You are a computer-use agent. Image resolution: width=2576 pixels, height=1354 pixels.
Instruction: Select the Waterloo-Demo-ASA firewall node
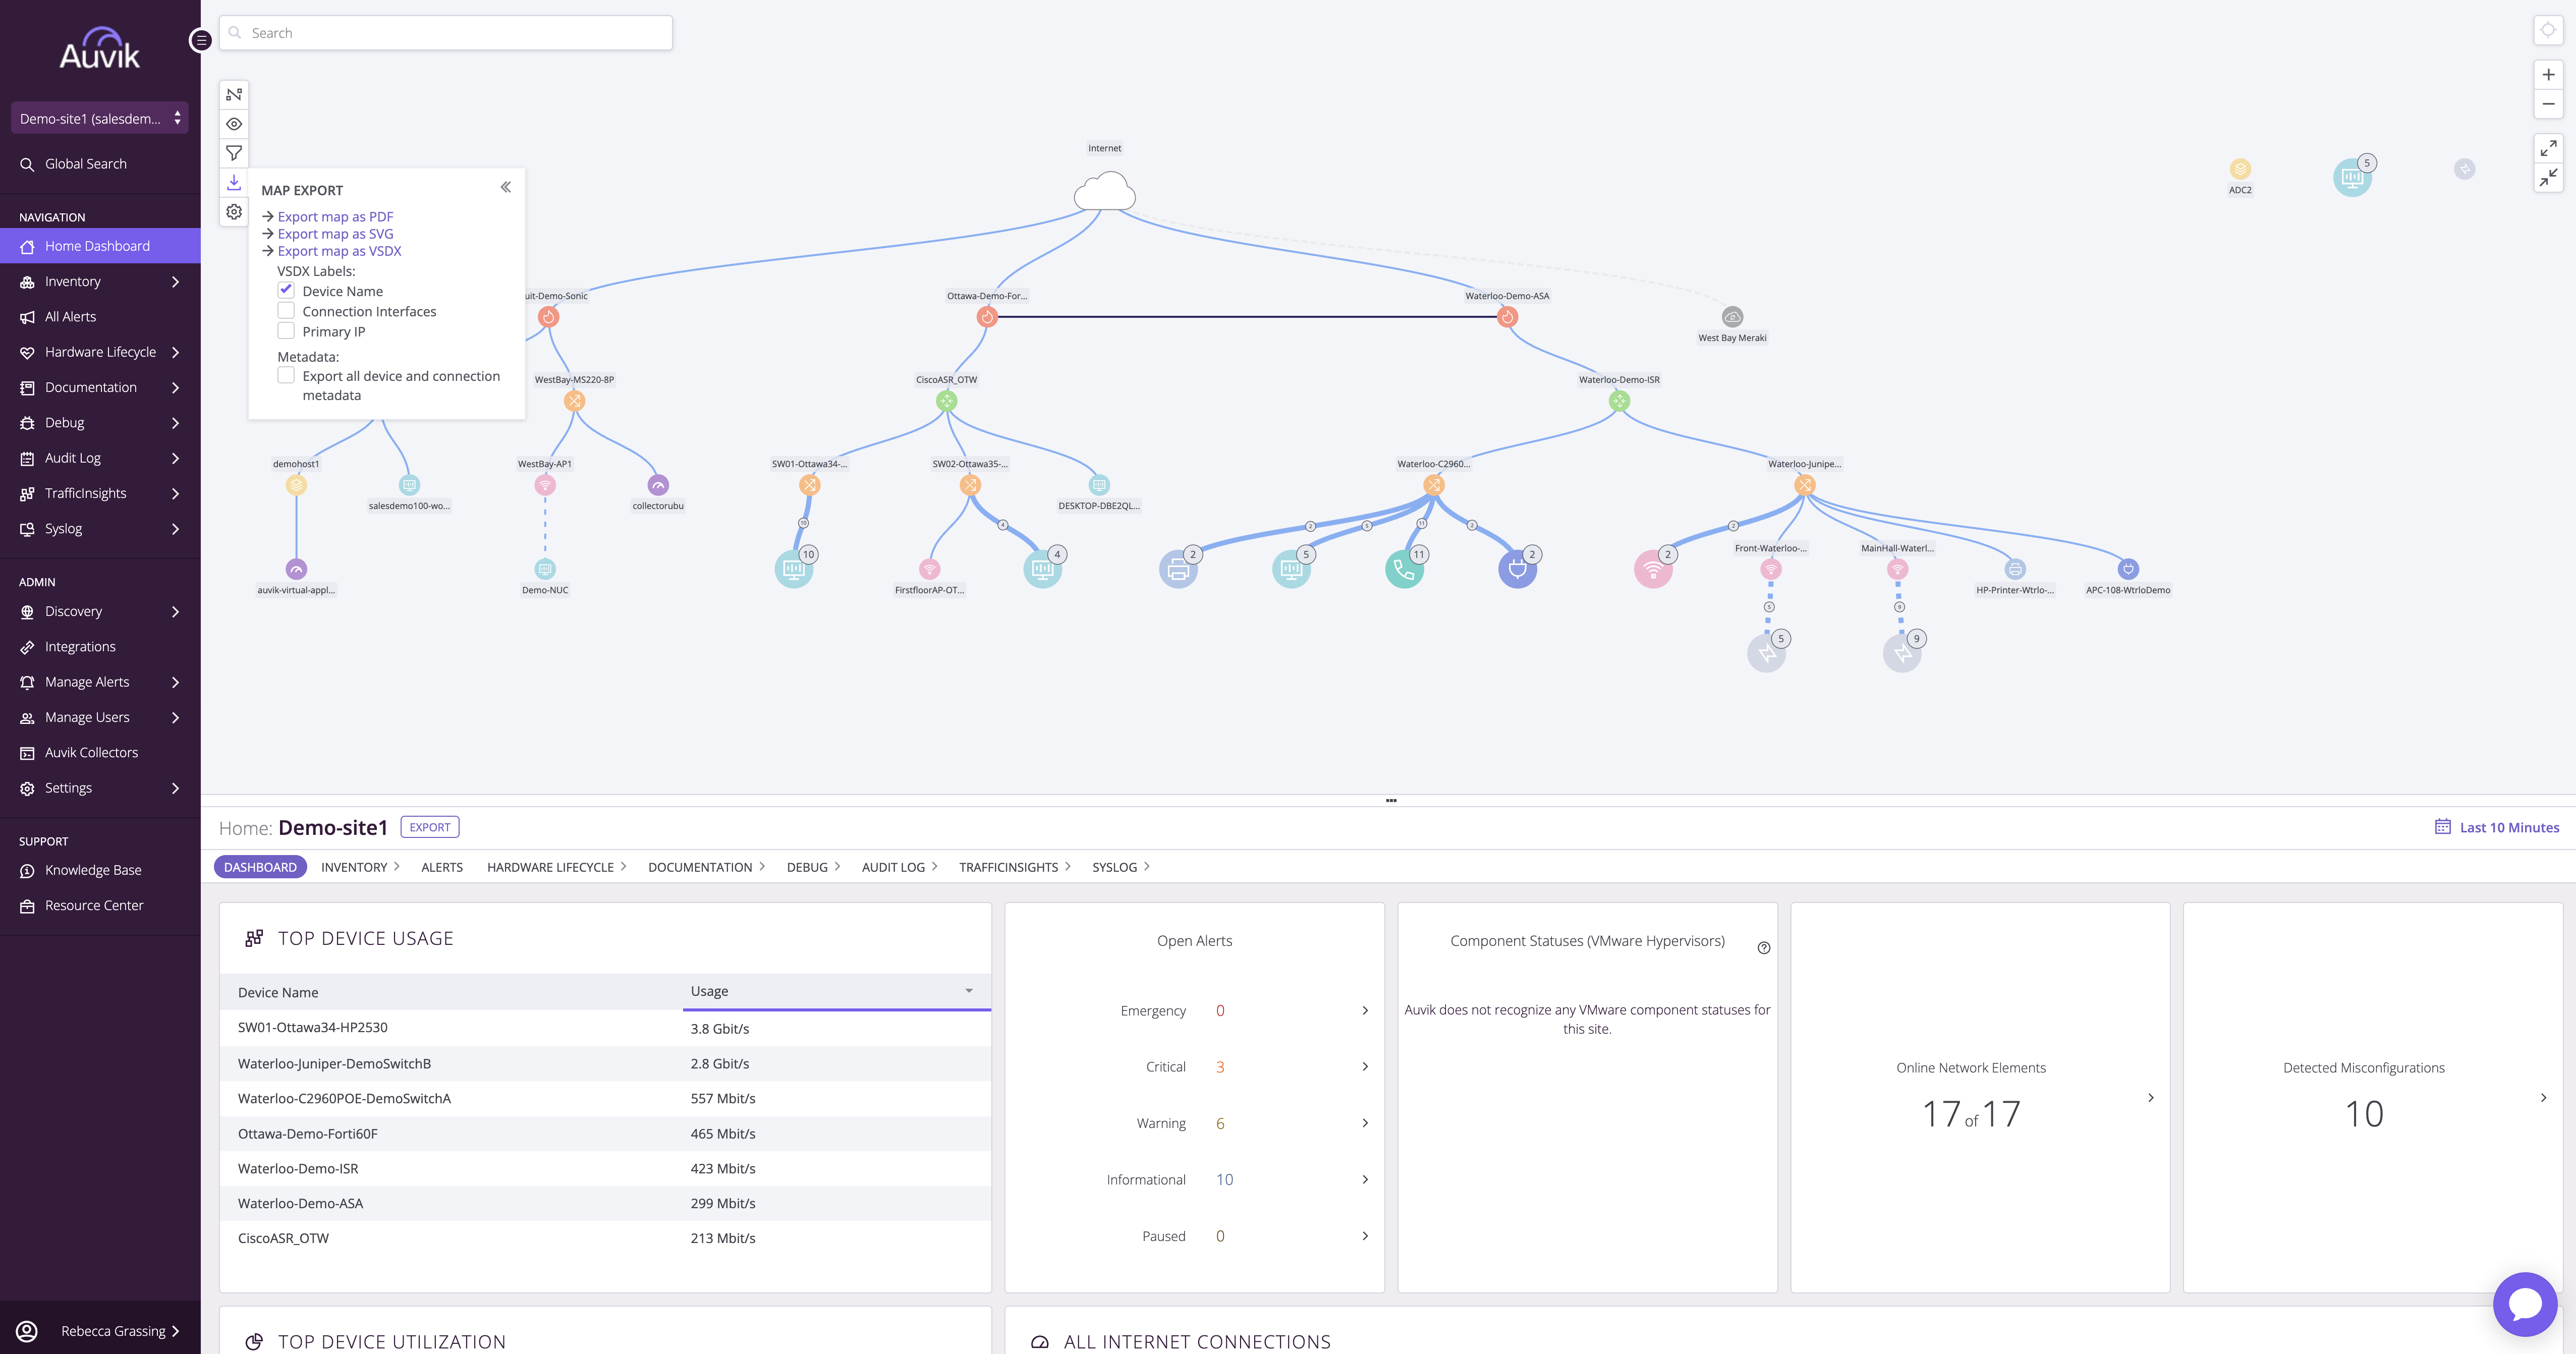[x=1507, y=317]
